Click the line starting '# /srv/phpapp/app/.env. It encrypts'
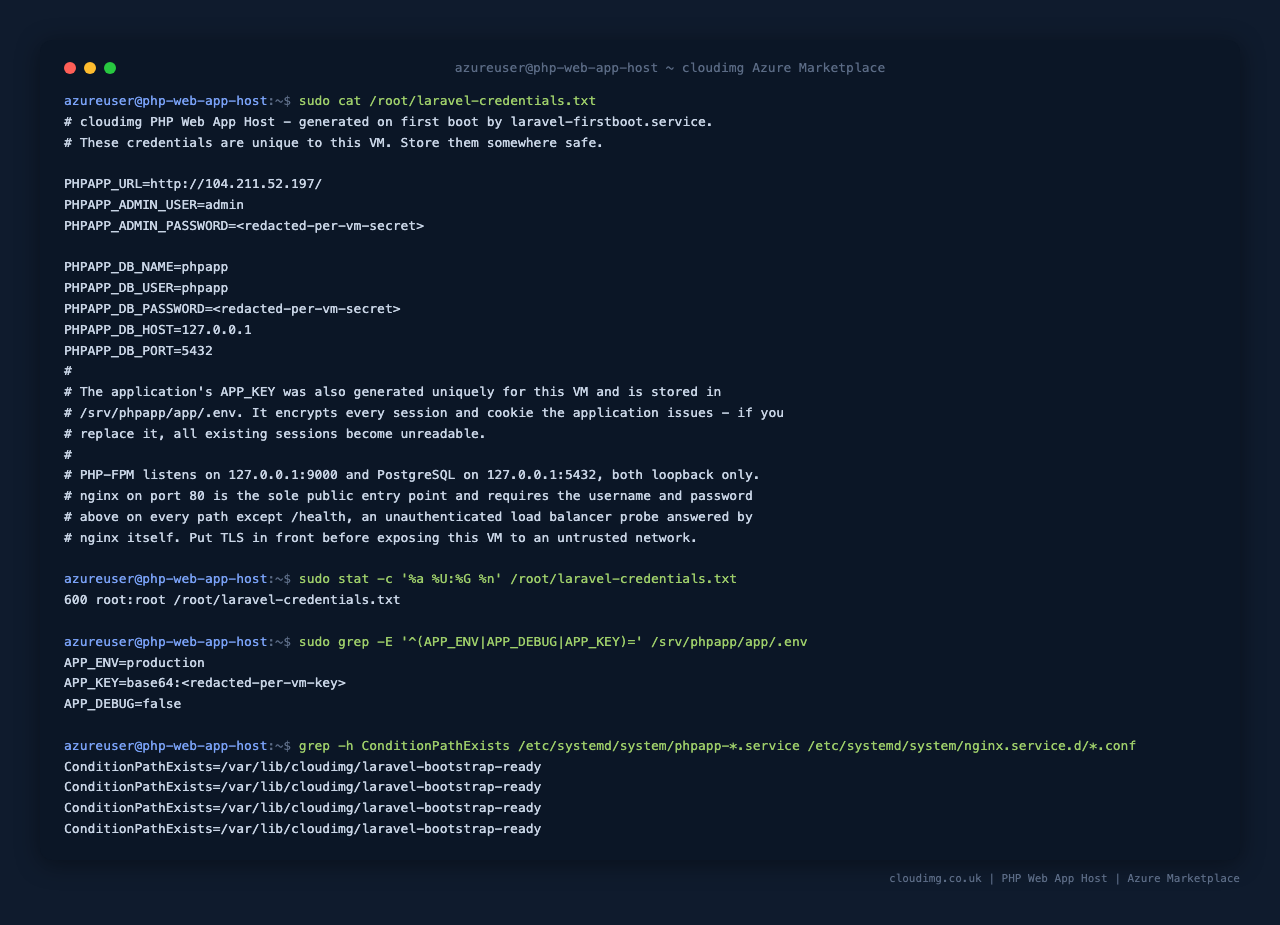Image resolution: width=1280 pixels, height=925 pixels. pyautogui.click(x=424, y=413)
